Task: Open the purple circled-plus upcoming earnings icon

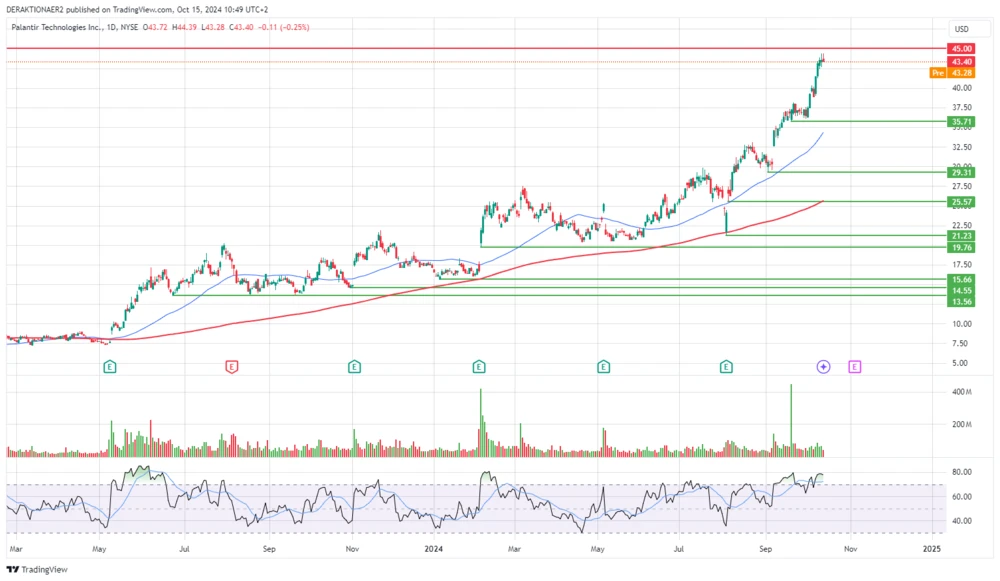Action: 822,366
